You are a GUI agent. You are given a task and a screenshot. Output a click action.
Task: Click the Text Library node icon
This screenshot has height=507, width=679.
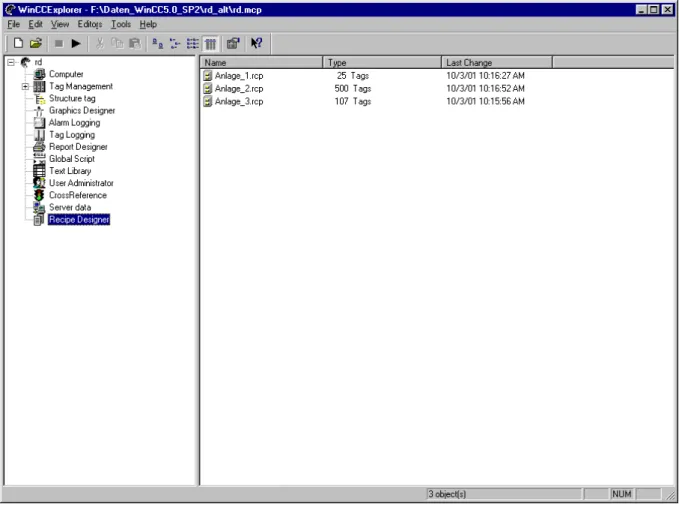[39, 171]
